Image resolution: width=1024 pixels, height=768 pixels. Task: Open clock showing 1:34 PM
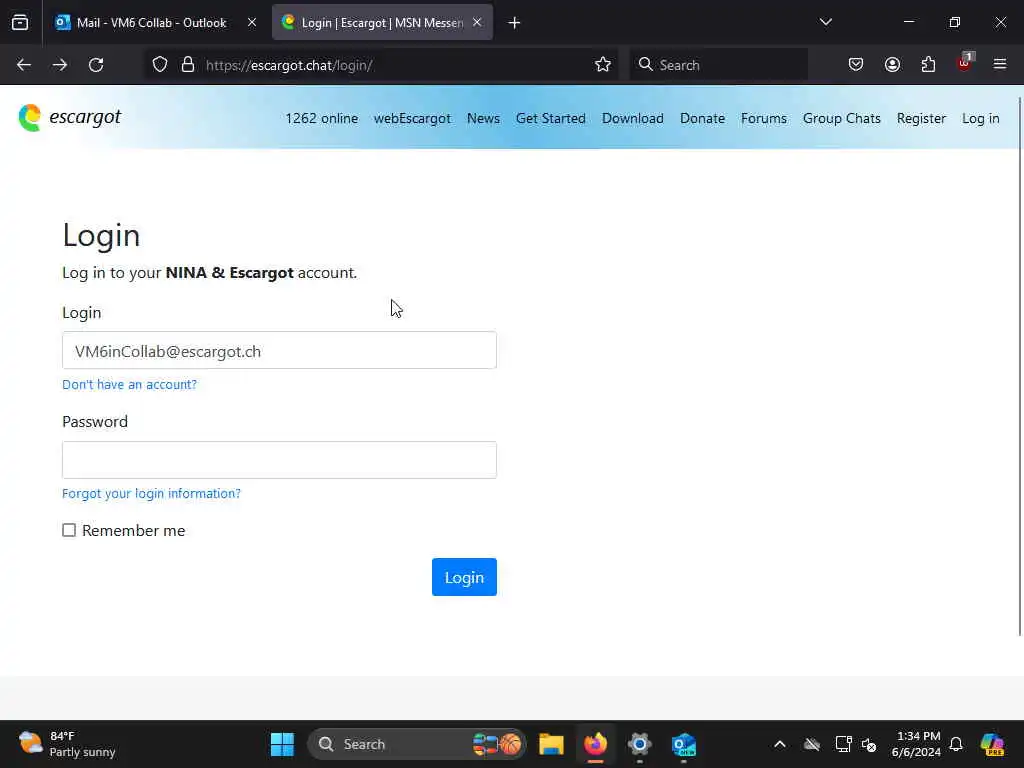tap(916, 744)
